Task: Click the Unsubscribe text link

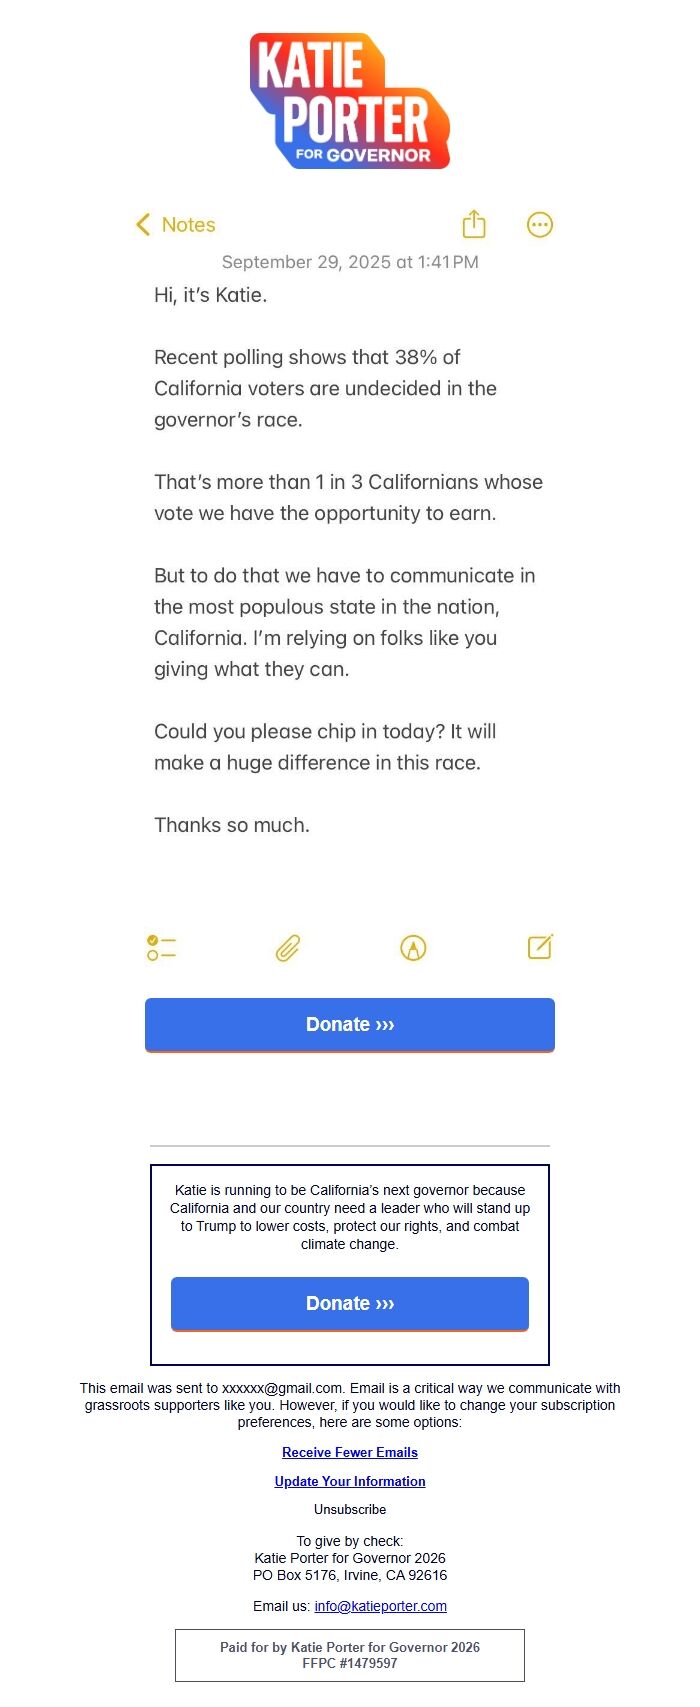Action: [x=350, y=1509]
